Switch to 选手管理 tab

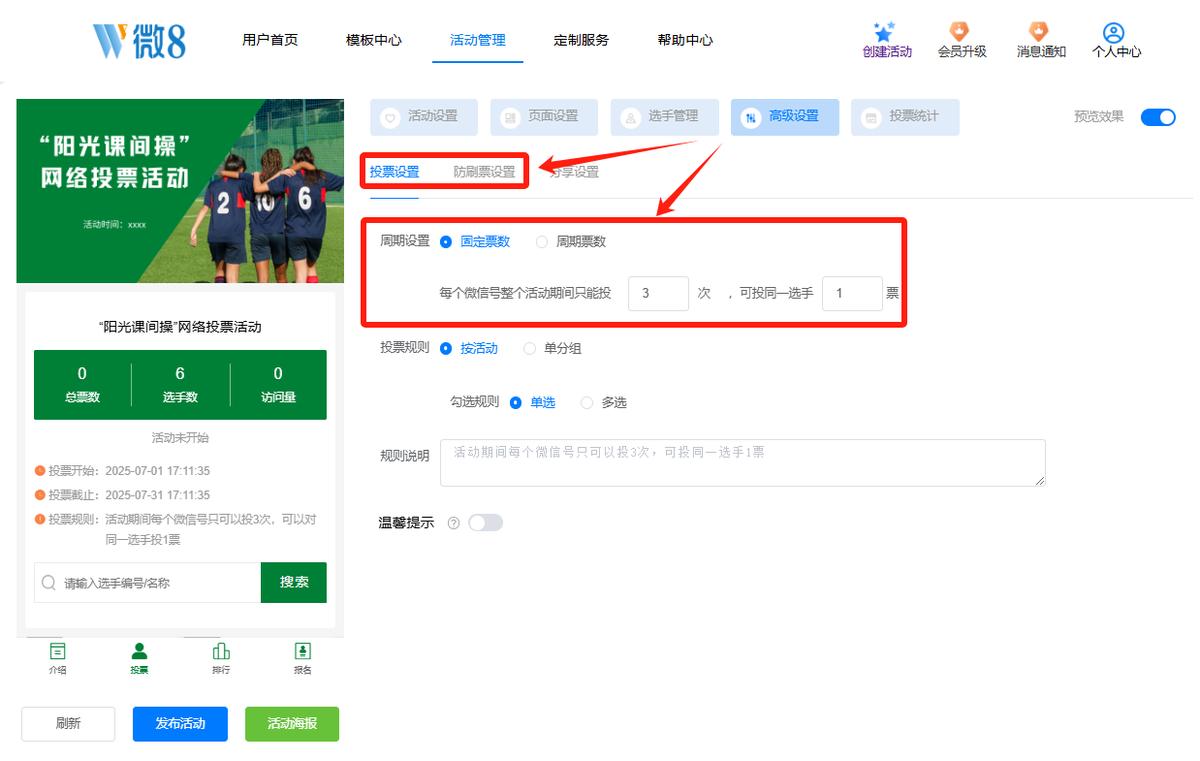pyautogui.click(x=664, y=117)
